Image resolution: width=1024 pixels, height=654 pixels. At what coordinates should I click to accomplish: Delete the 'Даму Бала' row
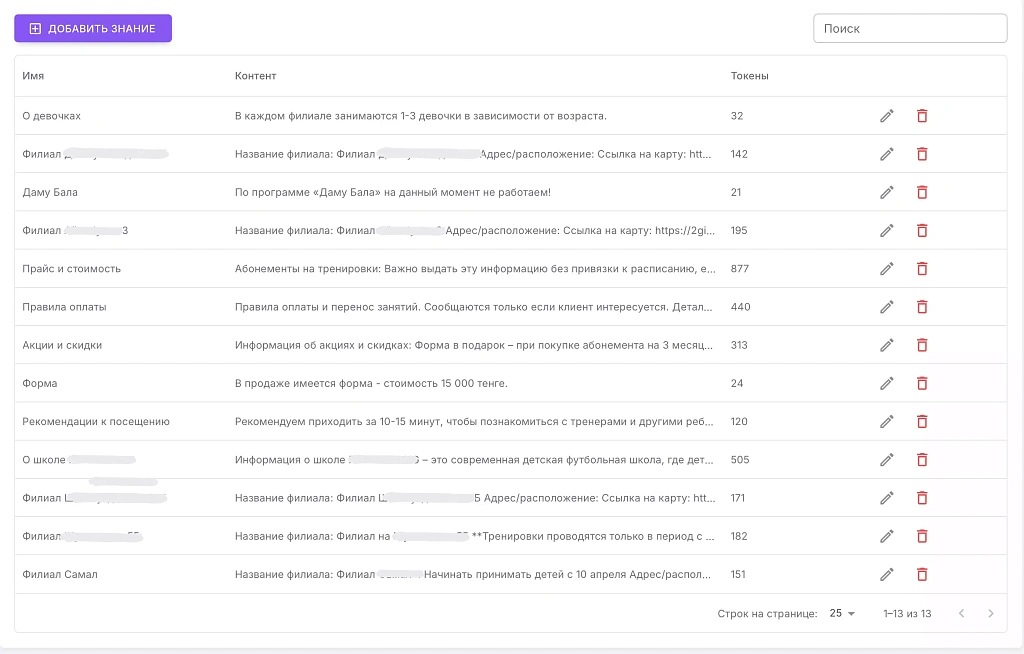coord(922,192)
